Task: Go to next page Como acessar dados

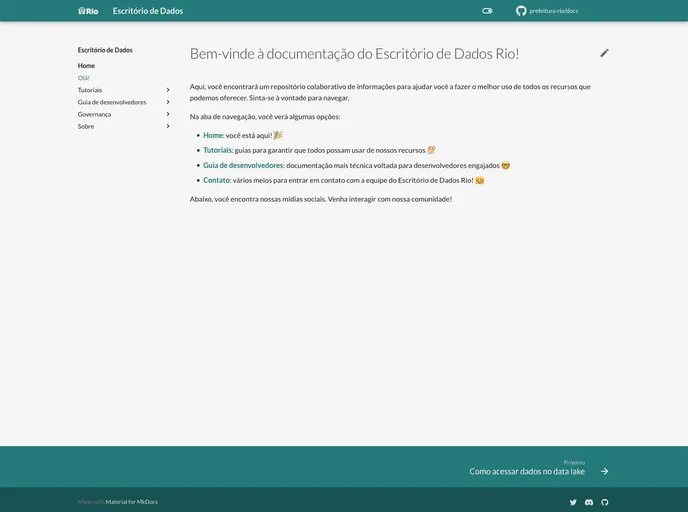Action: [x=527, y=471]
